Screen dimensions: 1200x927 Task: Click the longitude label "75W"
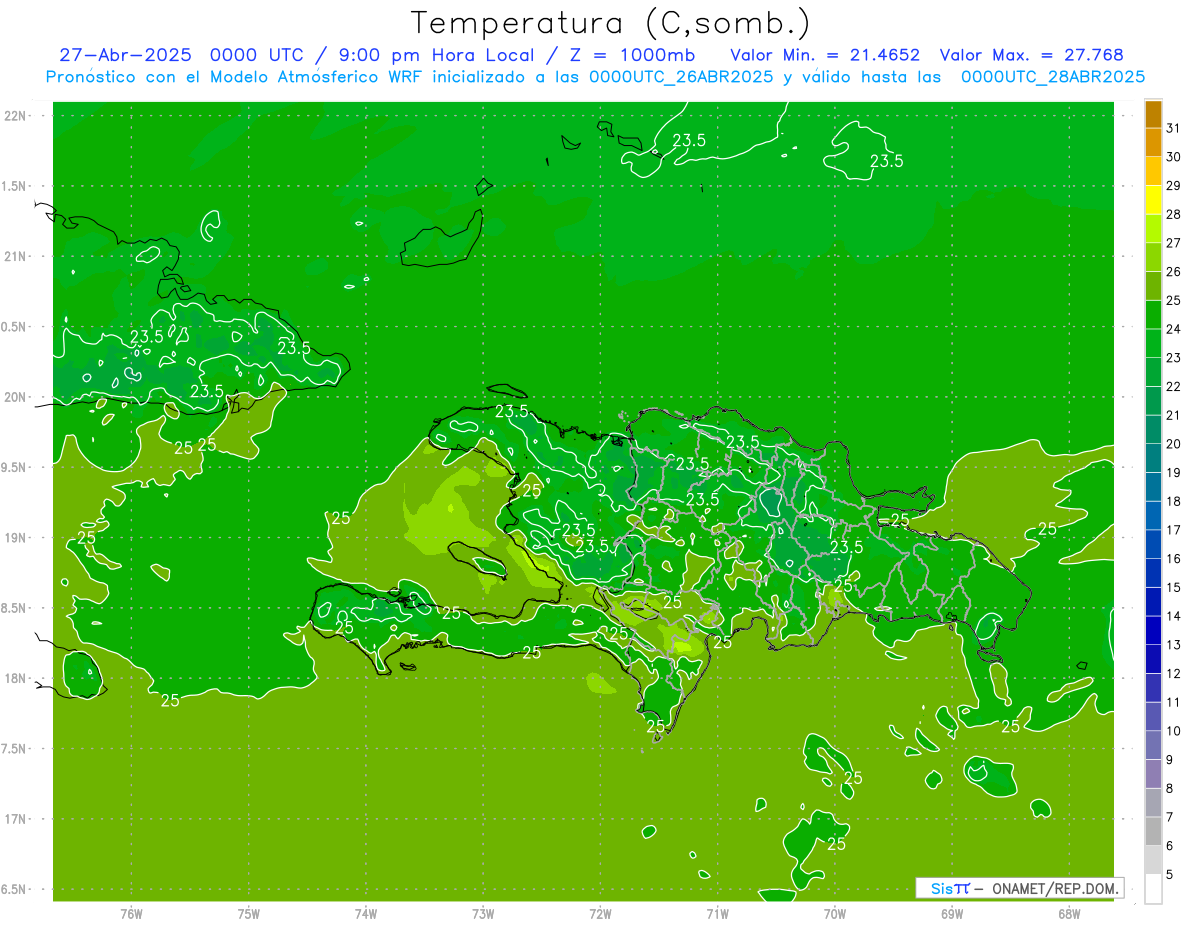coord(249,914)
